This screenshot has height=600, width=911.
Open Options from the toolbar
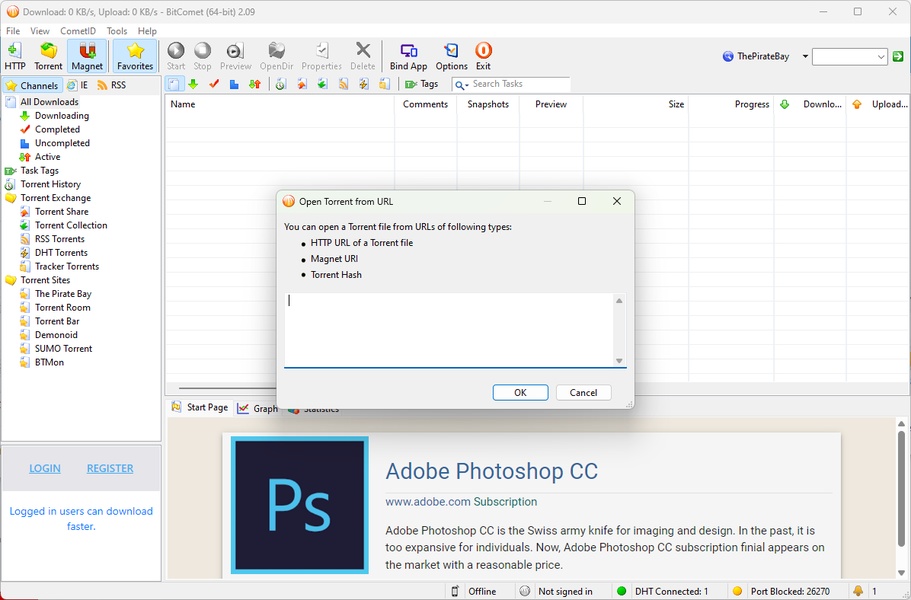451,56
